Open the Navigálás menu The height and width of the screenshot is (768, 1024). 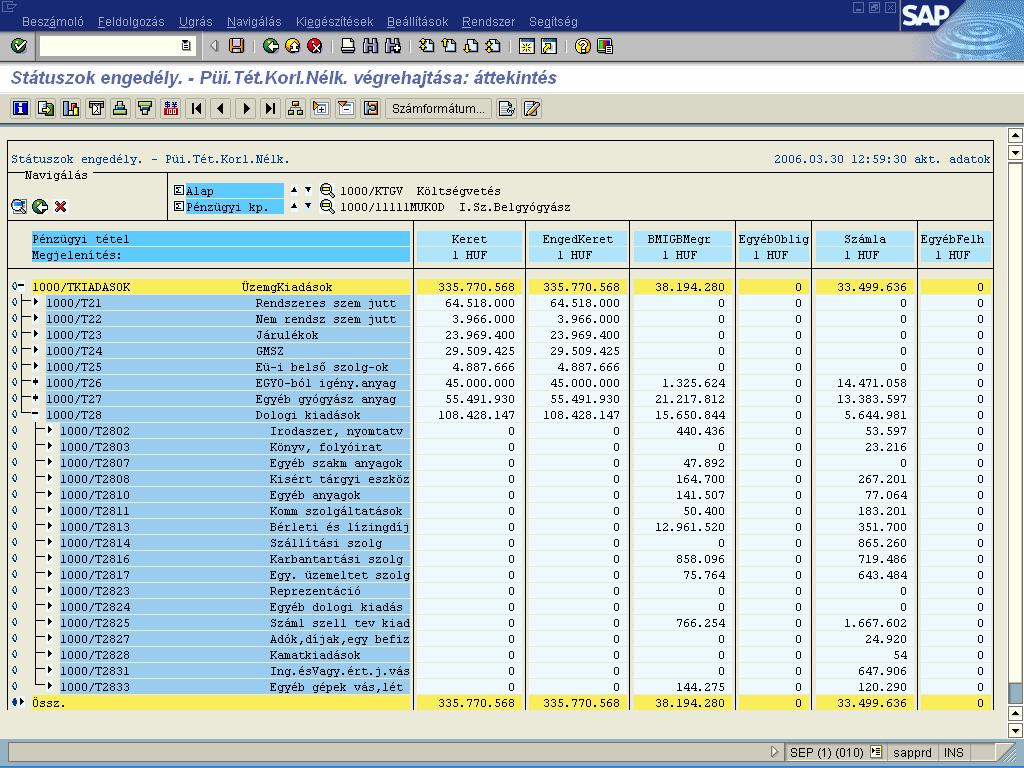point(254,22)
